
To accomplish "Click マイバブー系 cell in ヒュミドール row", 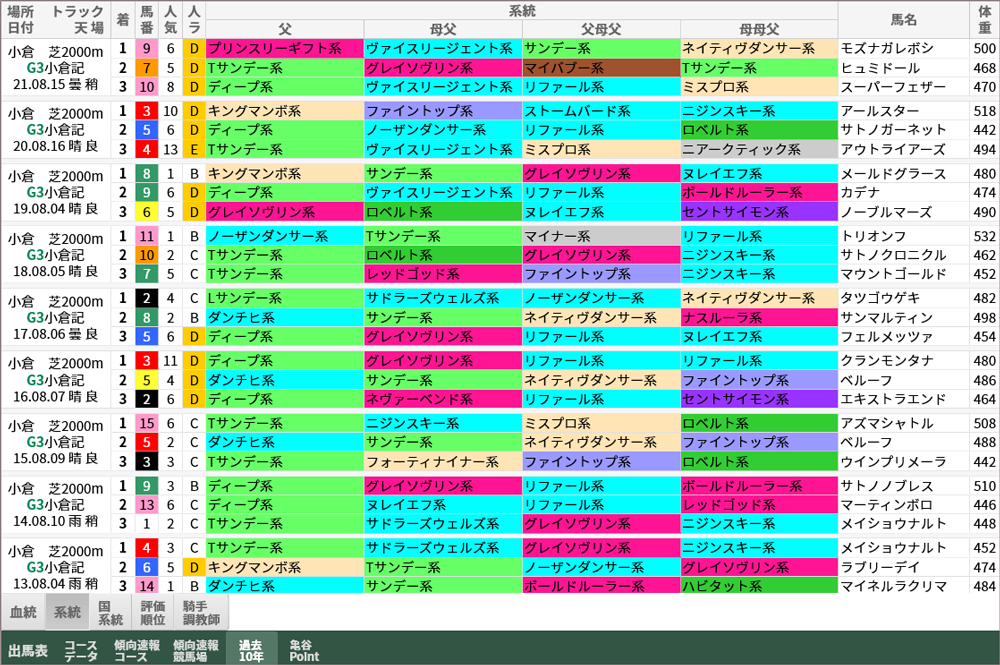I will pos(601,68).
